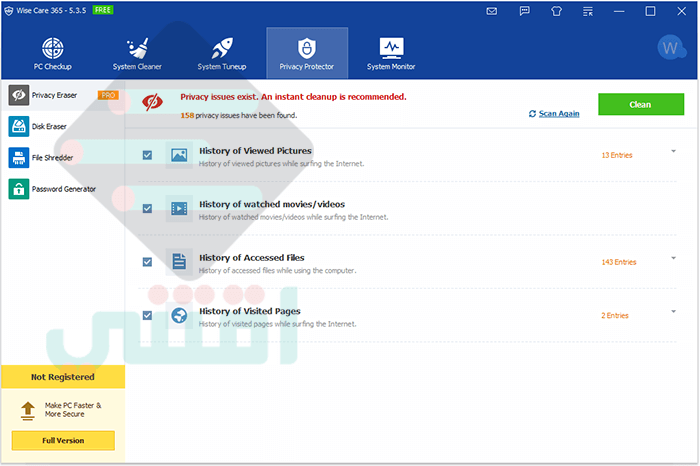Click the red crossed-eye privacy warning icon
This screenshot has height=466, width=700.
click(x=152, y=102)
